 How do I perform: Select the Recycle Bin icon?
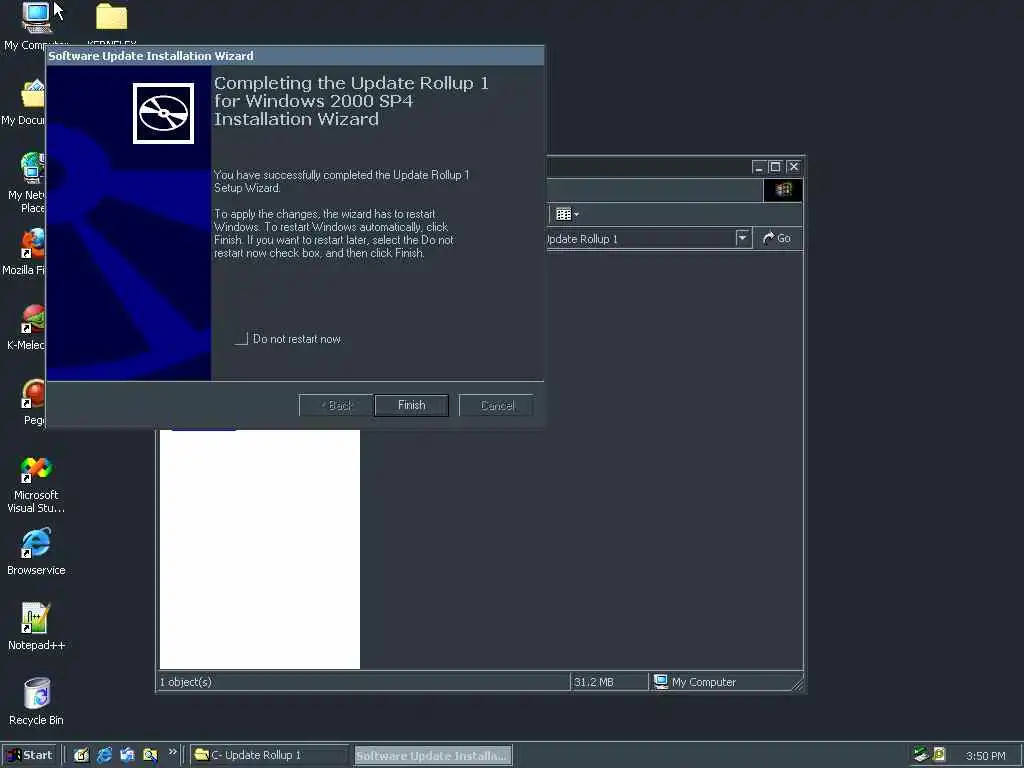pos(36,702)
